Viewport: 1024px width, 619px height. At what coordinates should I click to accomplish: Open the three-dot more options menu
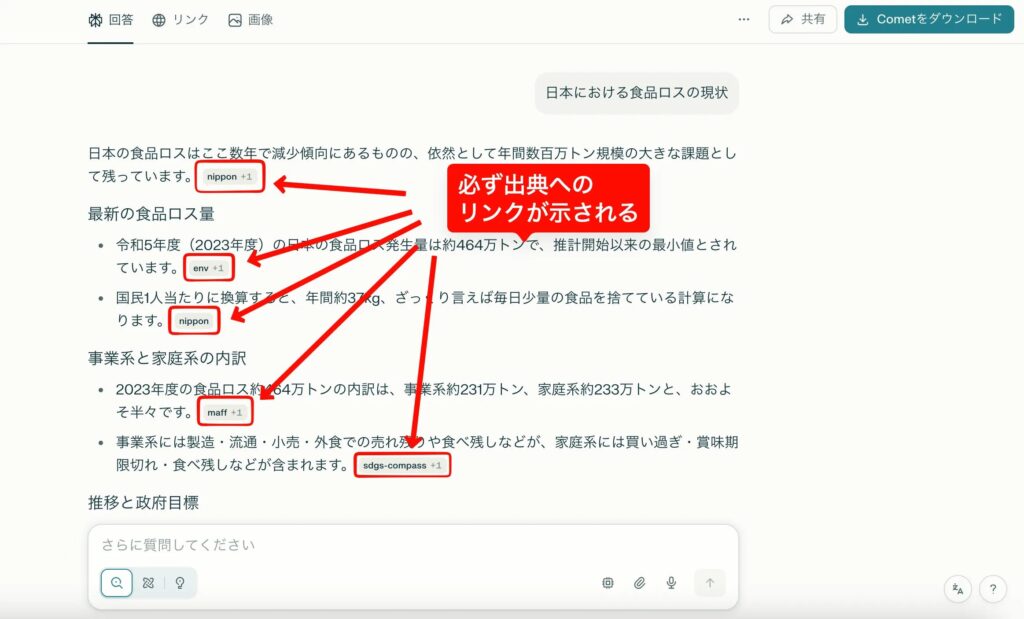[x=744, y=19]
